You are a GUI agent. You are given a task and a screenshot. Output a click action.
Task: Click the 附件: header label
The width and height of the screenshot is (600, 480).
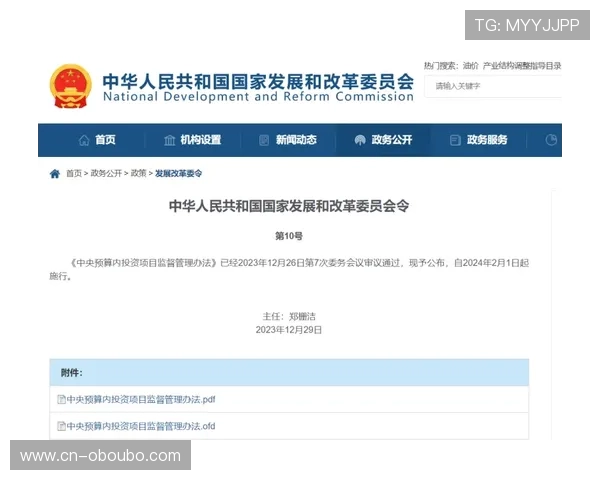coord(72,373)
